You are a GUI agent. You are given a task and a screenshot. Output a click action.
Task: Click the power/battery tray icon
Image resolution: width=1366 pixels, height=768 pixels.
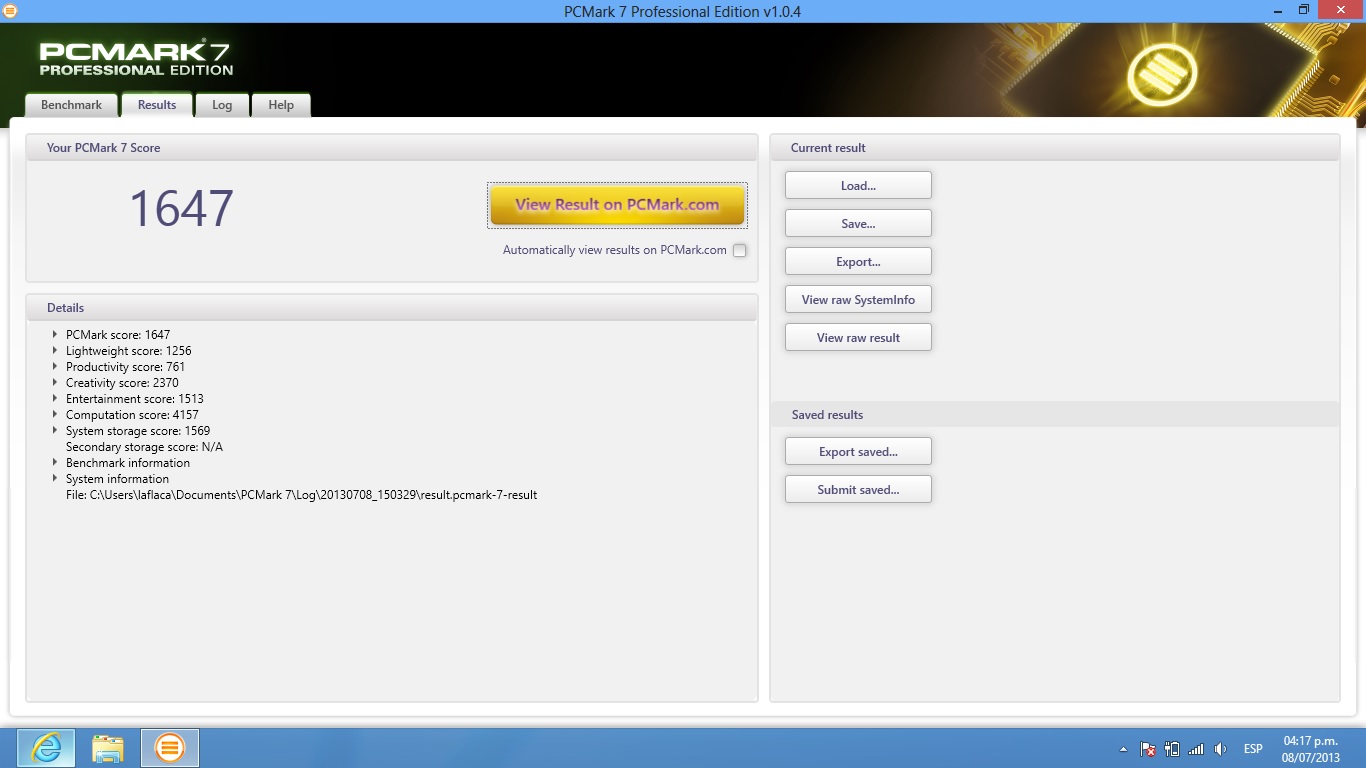1172,749
